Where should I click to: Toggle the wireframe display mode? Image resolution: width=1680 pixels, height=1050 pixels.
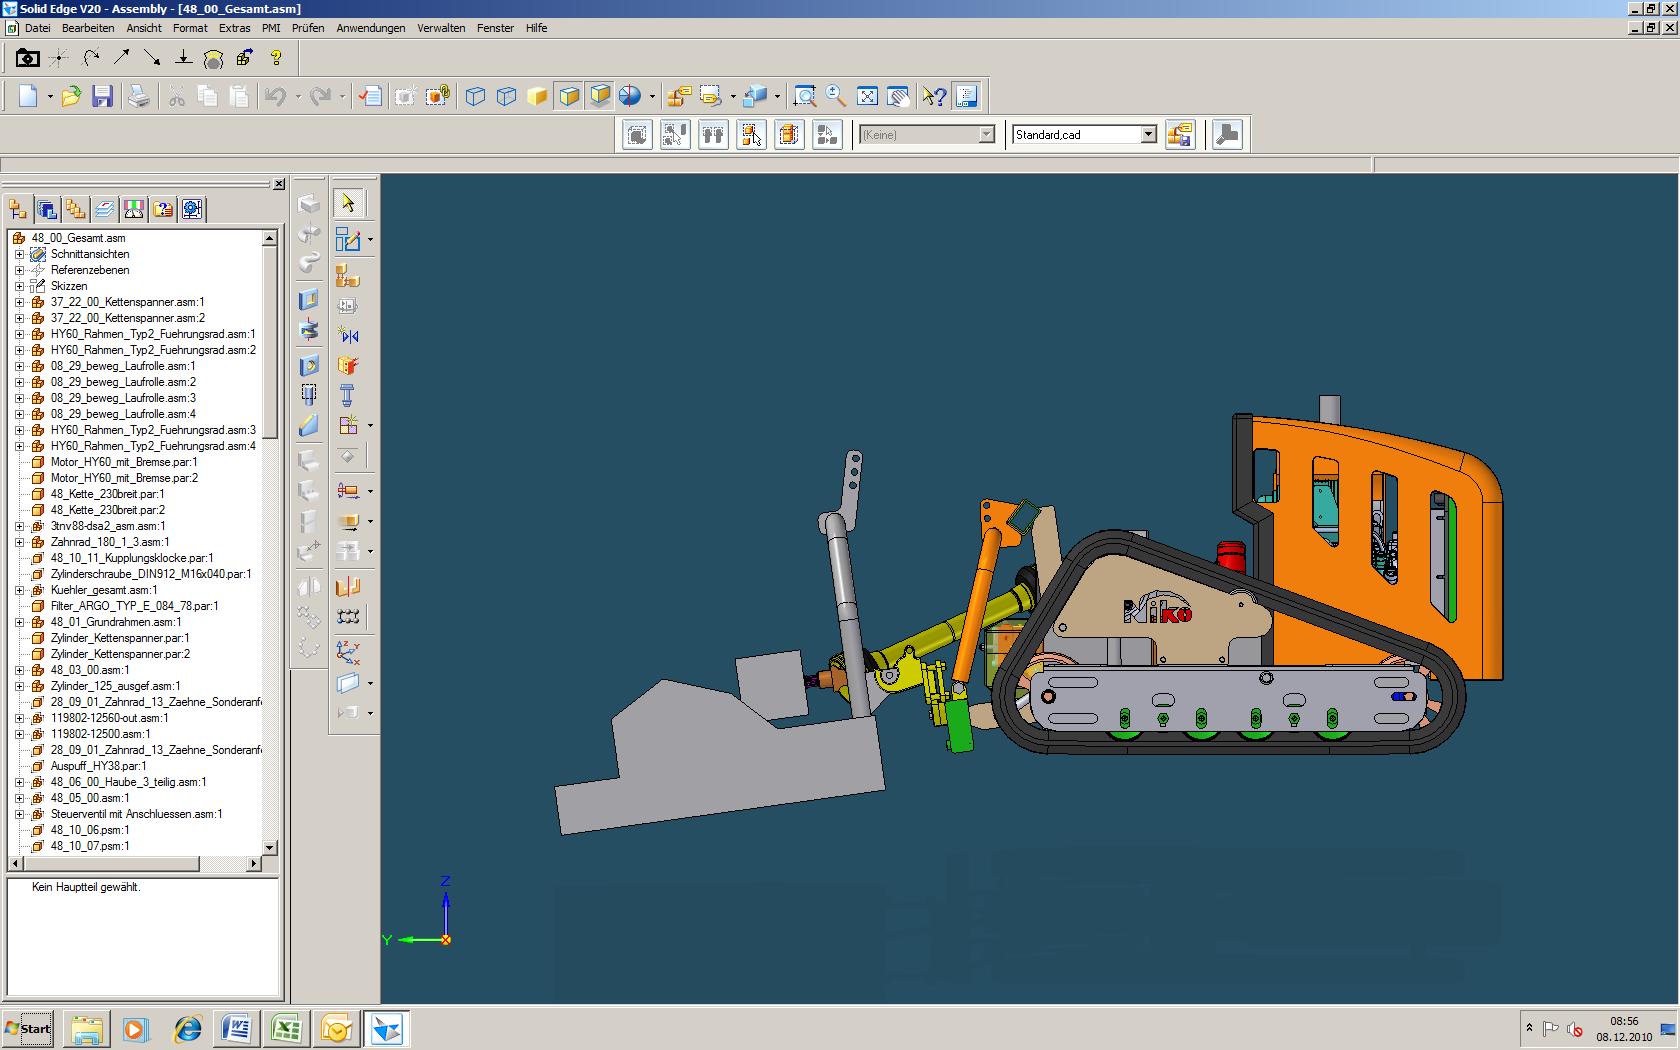click(x=476, y=96)
